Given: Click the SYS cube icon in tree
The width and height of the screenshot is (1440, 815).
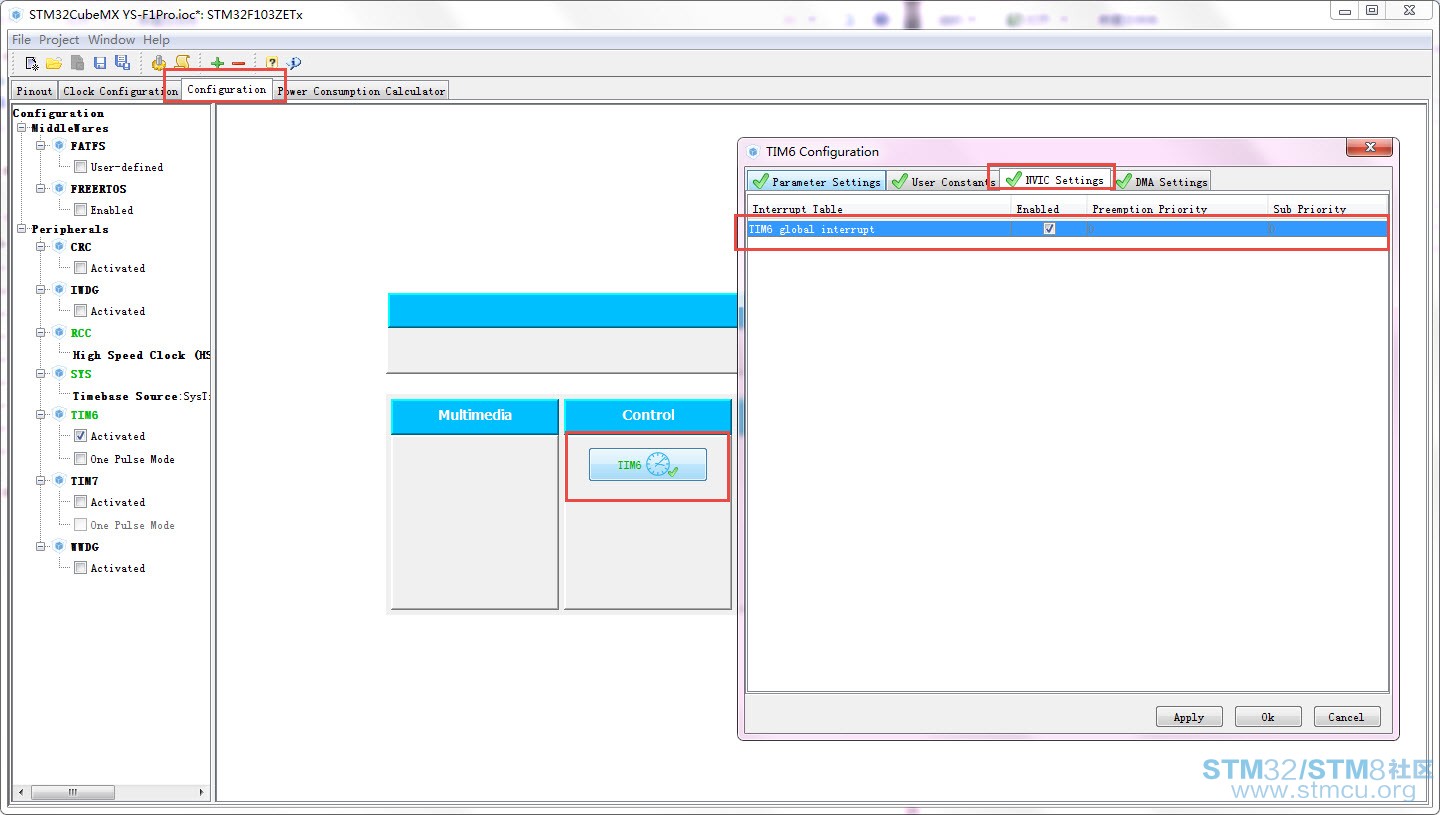Looking at the screenshot, I should tap(59, 374).
